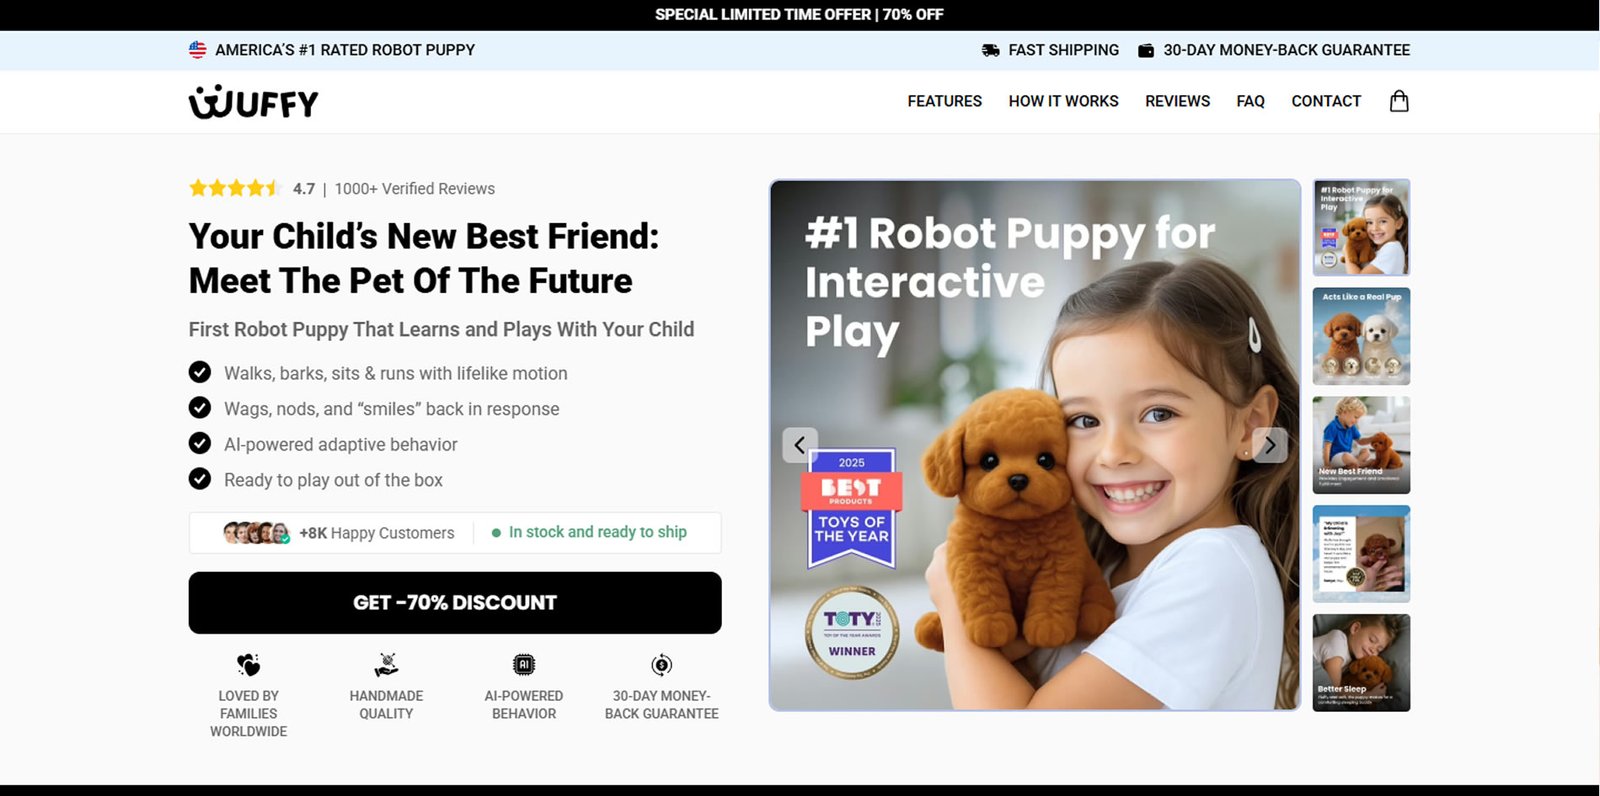Screen dimensions: 1600x796
Task: Click the AI-powered behavior chip icon
Action: [x=524, y=665]
